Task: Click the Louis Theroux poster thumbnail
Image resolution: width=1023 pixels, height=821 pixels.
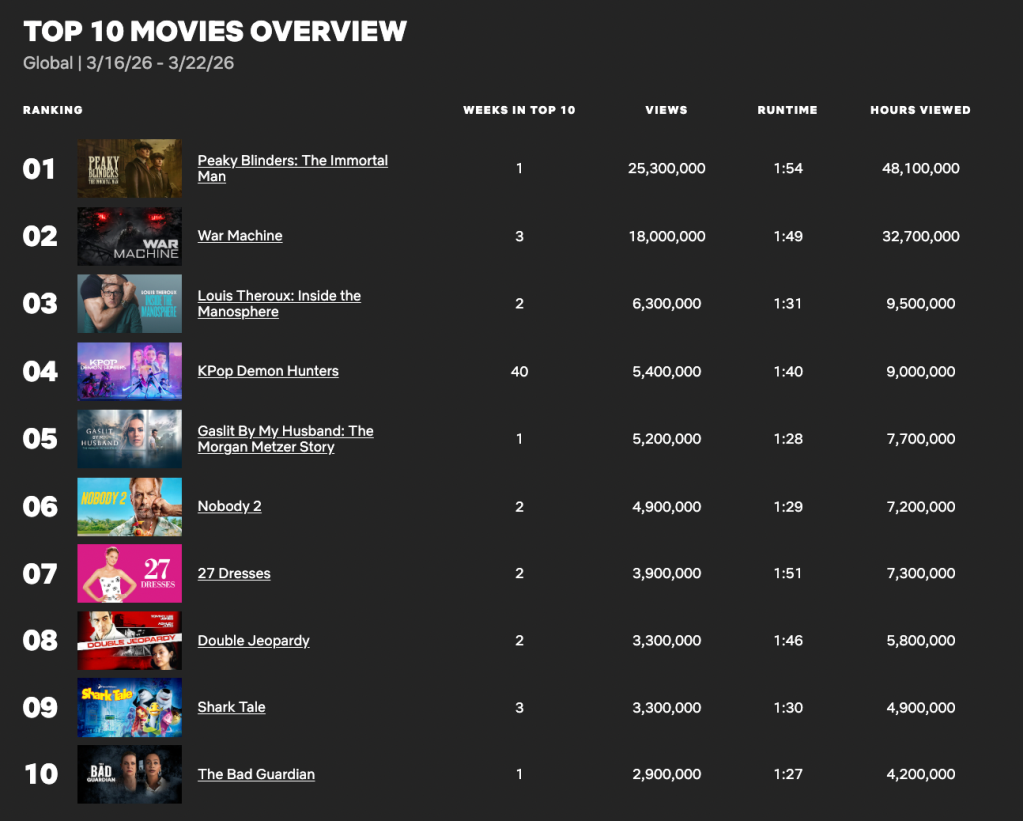Action: click(x=130, y=304)
